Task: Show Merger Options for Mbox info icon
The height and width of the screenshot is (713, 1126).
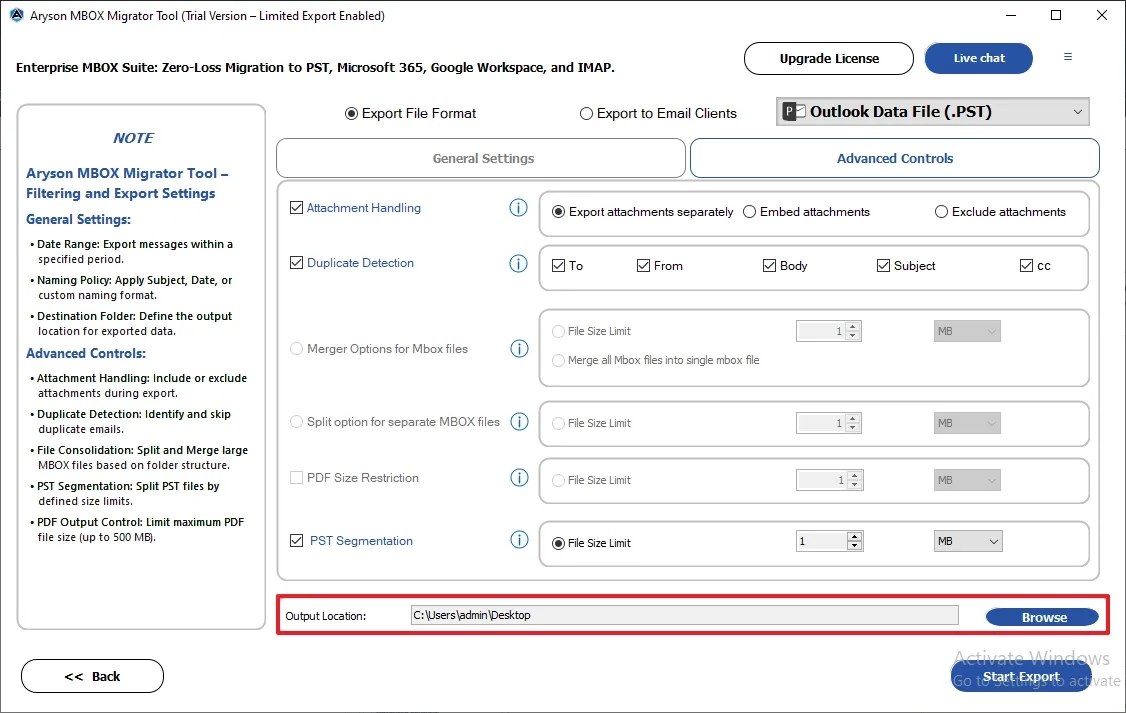Action: 519,349
